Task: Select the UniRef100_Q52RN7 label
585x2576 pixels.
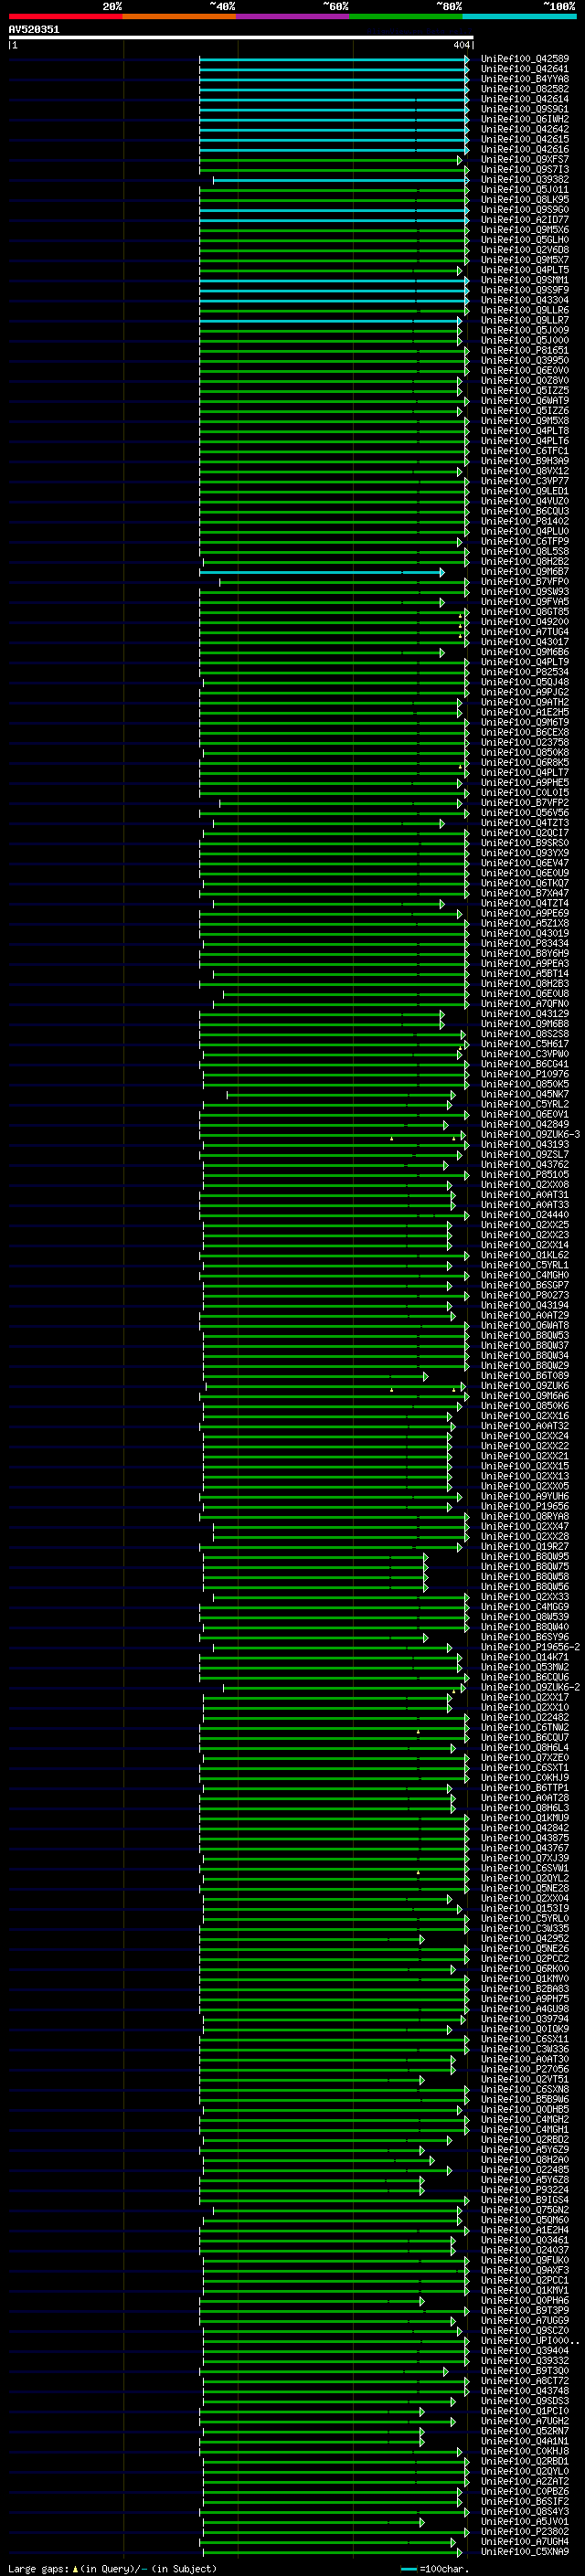Action: click(x=525, y=2431)
